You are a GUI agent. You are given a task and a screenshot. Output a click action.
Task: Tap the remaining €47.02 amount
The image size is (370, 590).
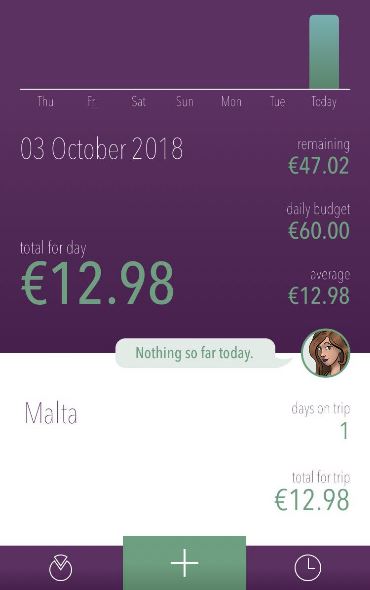[x=319, y=166]
